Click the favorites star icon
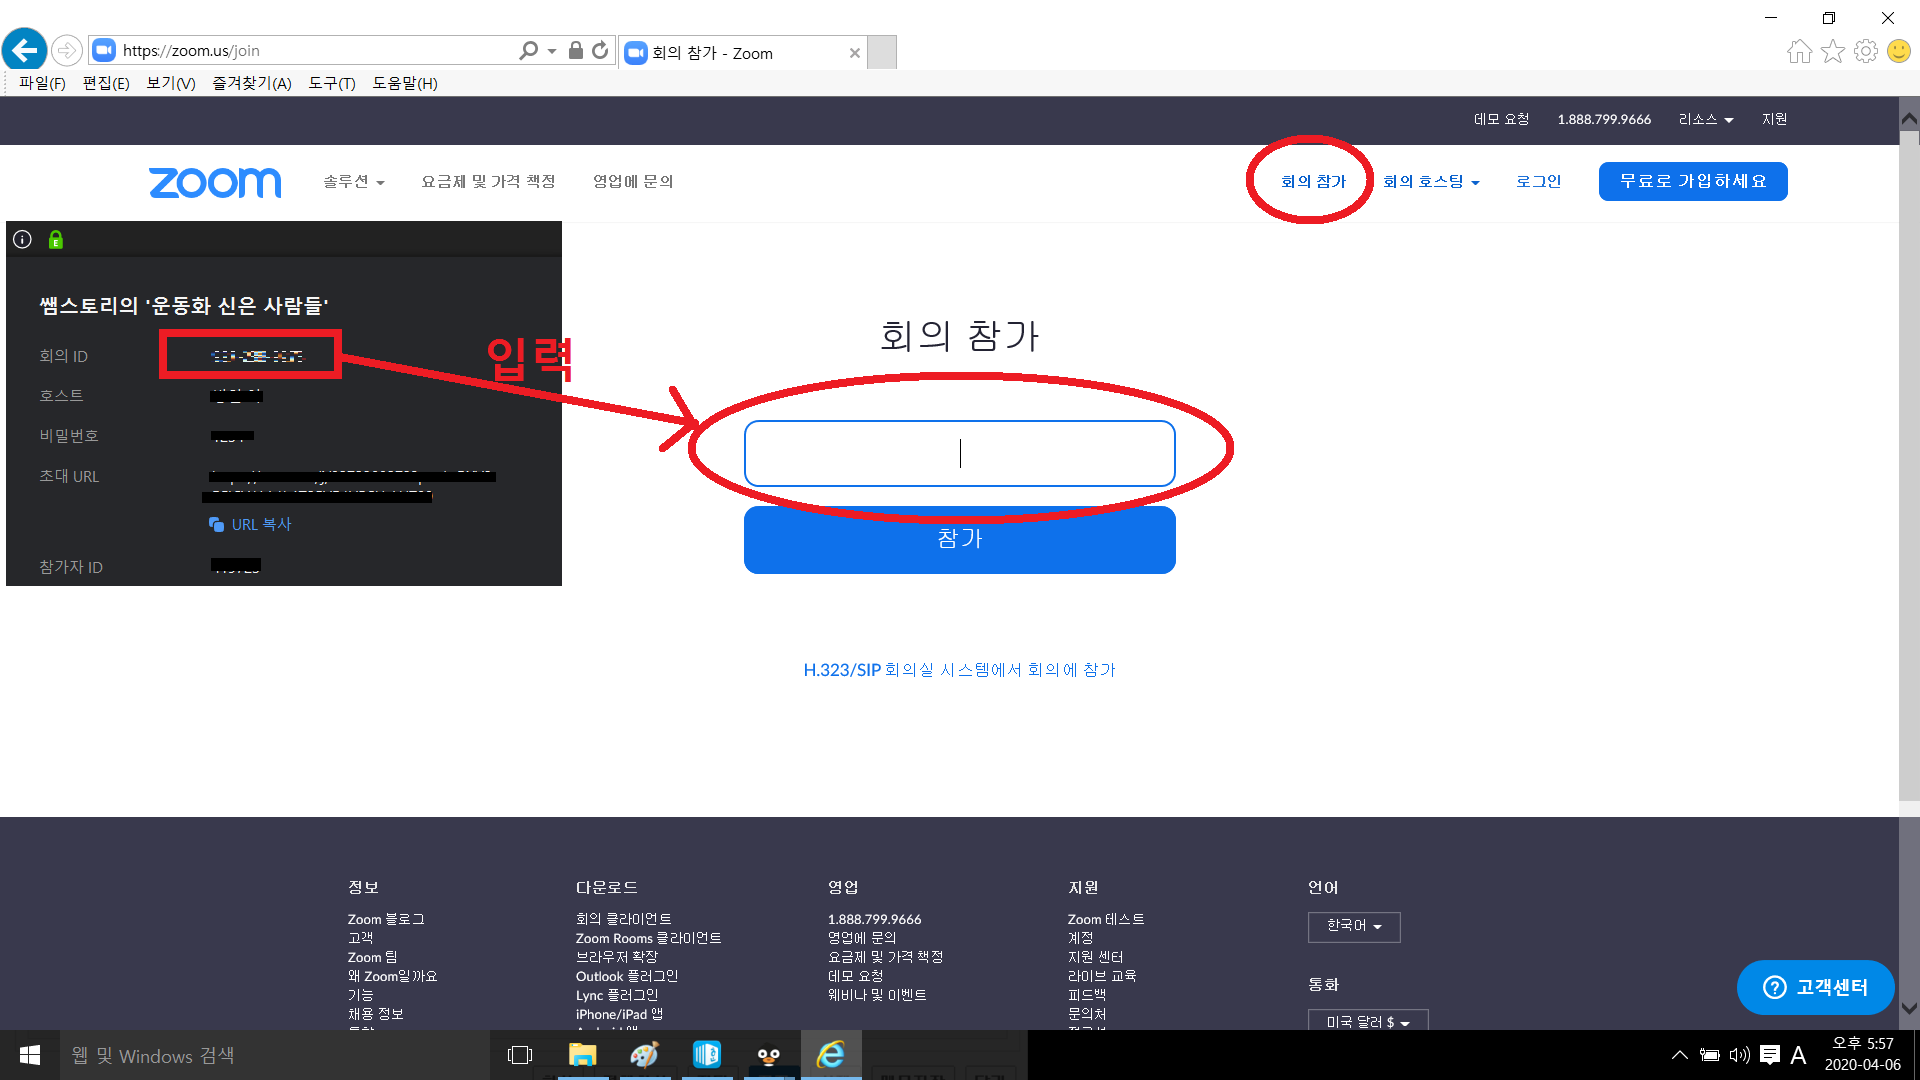Viewport: 1920px width, 1080px height. click(x=1832, y=51)
